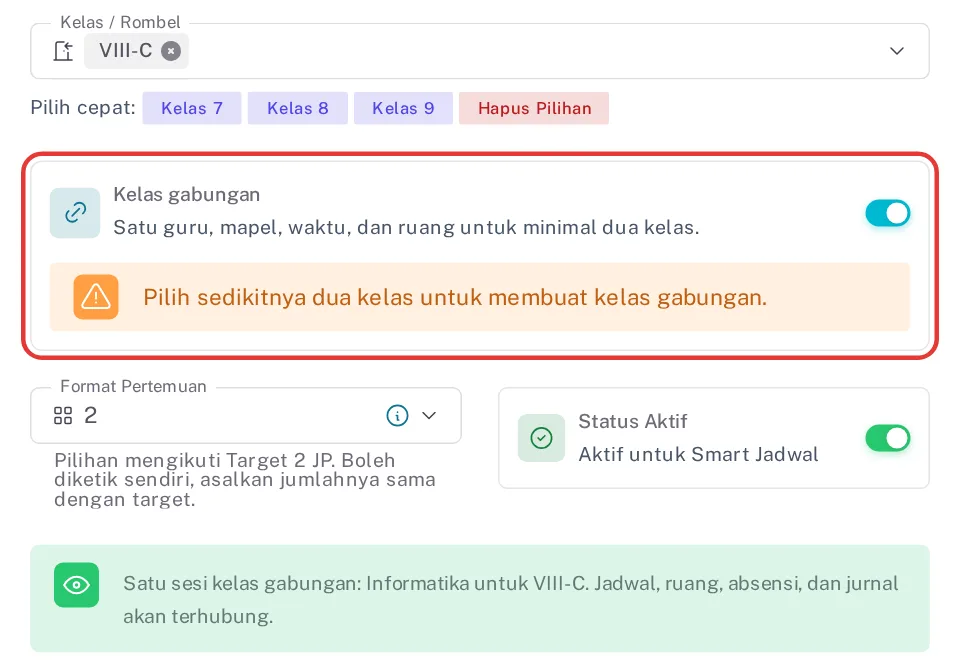
Task: Click the orange warning triangle icon
Action: point(96,297)
